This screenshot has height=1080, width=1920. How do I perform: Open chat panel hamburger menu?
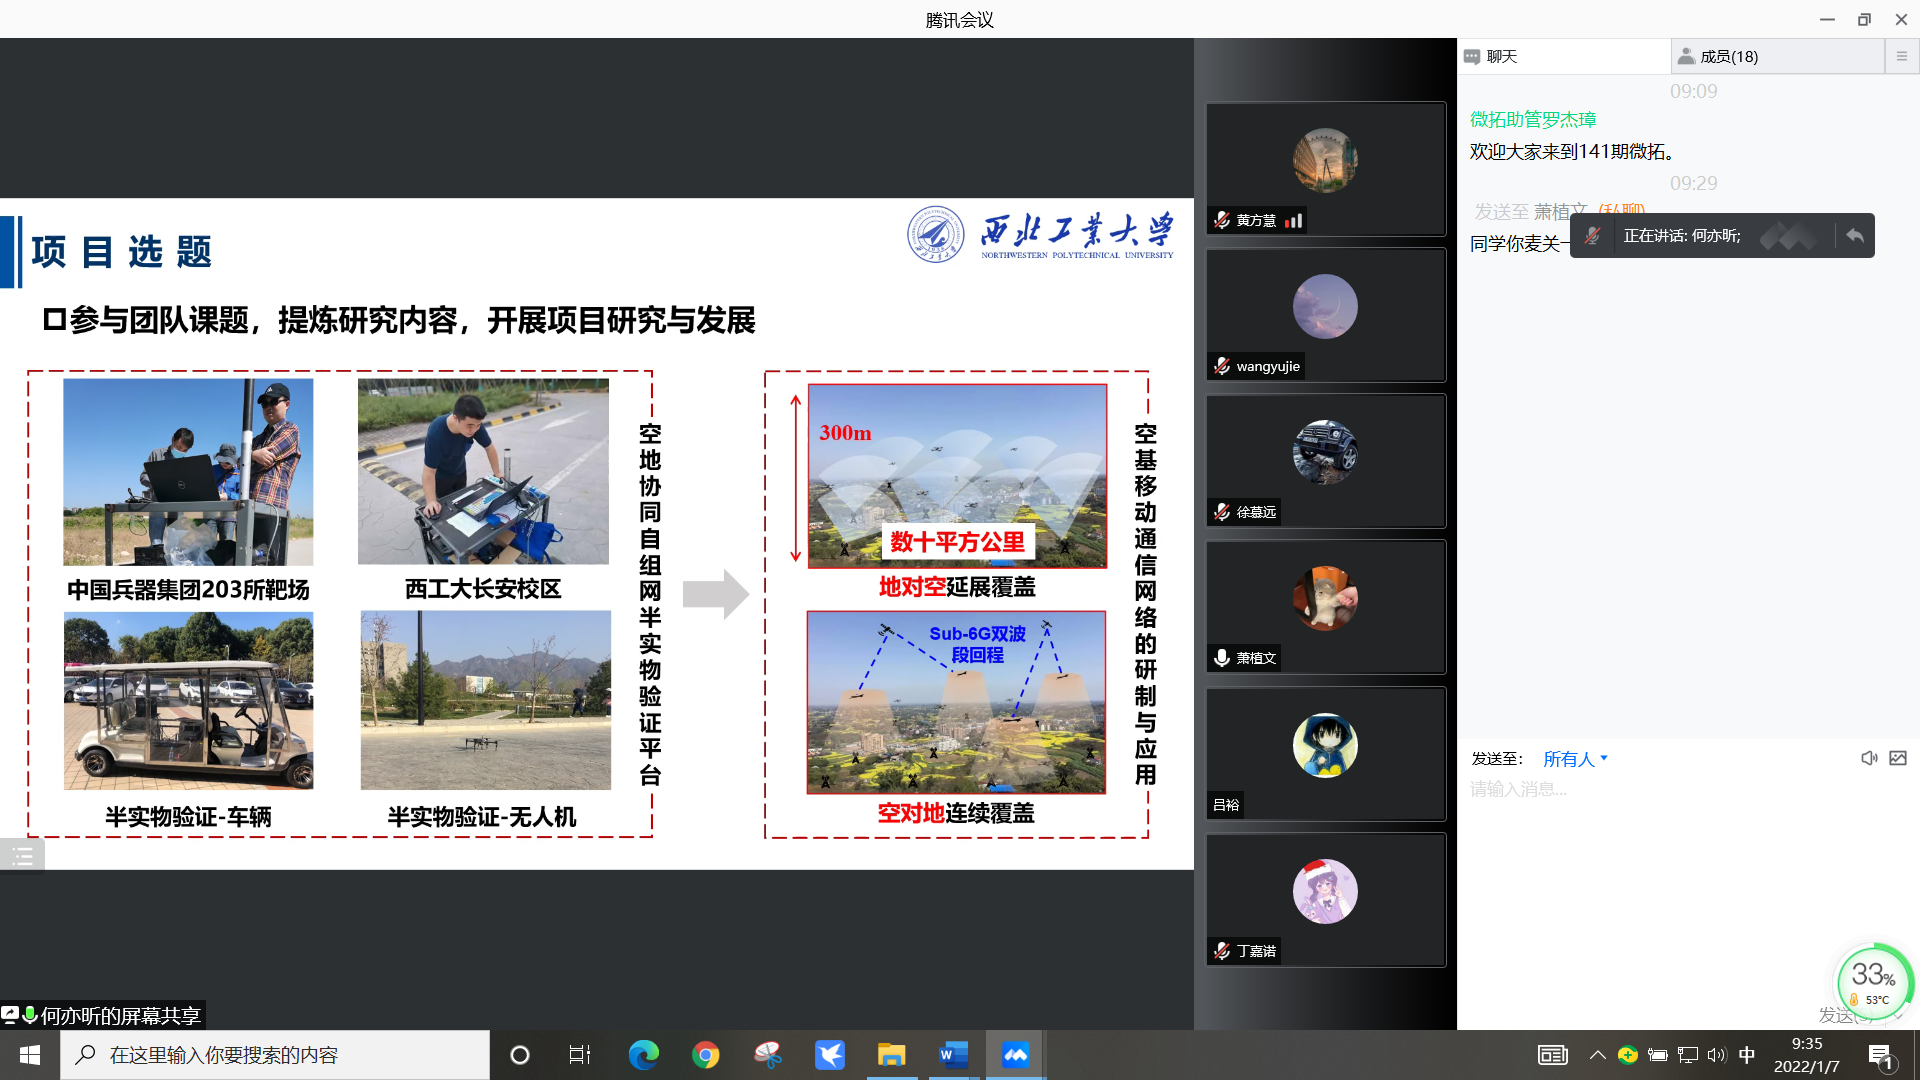click(1901, 57)
